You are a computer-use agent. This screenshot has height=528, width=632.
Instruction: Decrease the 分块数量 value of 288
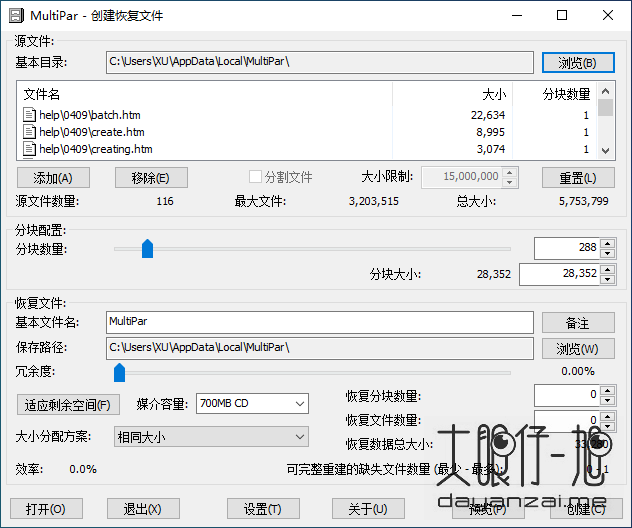point(607,254)
